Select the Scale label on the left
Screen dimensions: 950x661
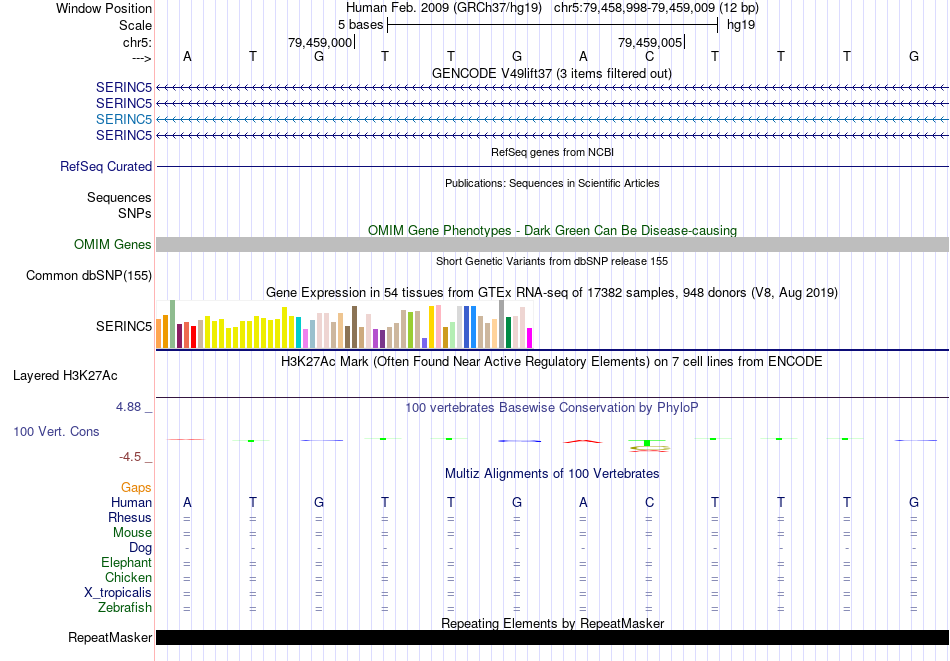[135, 25]
